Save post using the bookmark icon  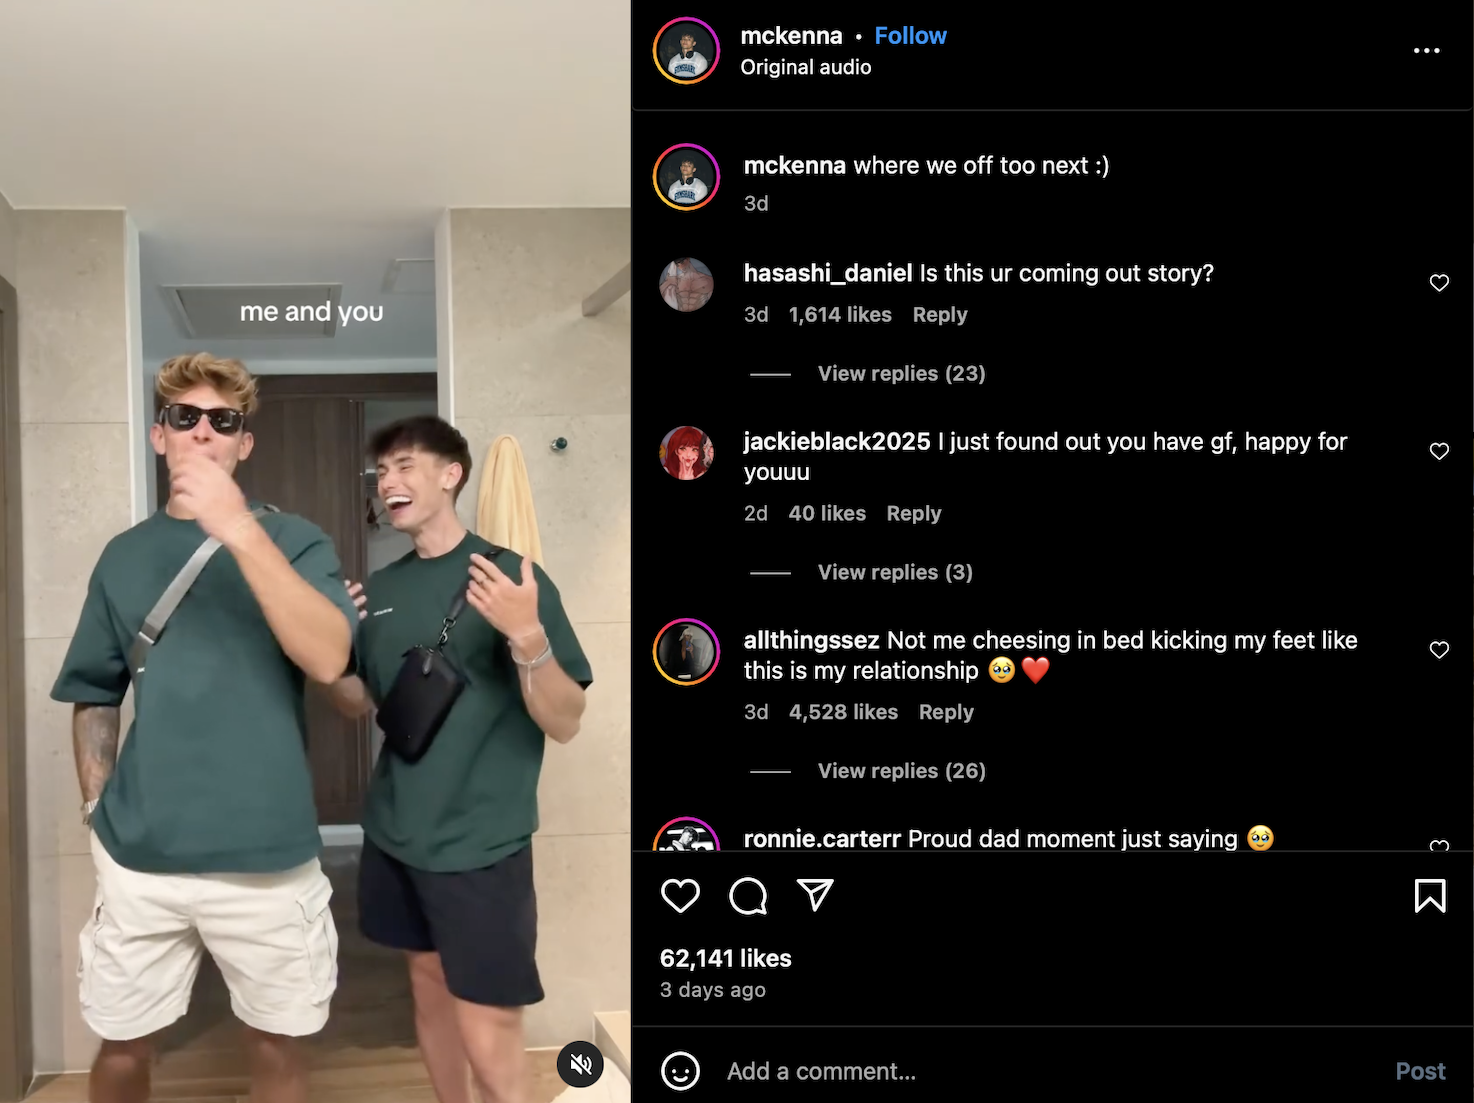(1430, 896)
